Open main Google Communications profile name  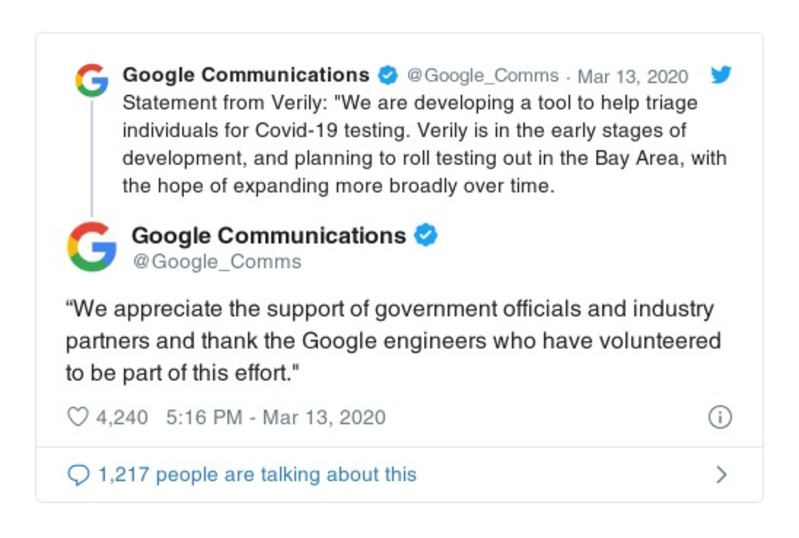point(268,236)
